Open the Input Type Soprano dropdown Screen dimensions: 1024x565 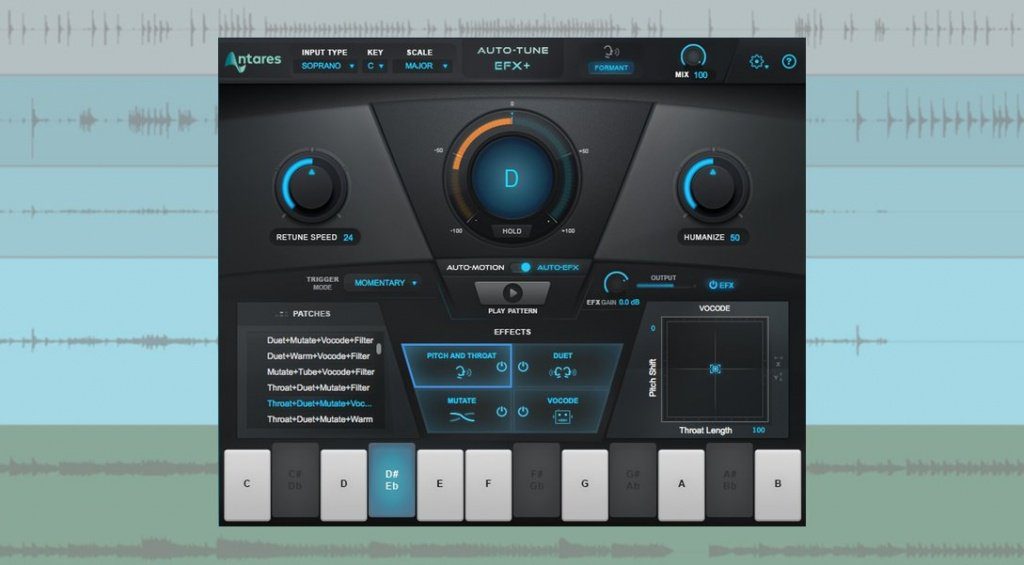[x=328, y=66]
